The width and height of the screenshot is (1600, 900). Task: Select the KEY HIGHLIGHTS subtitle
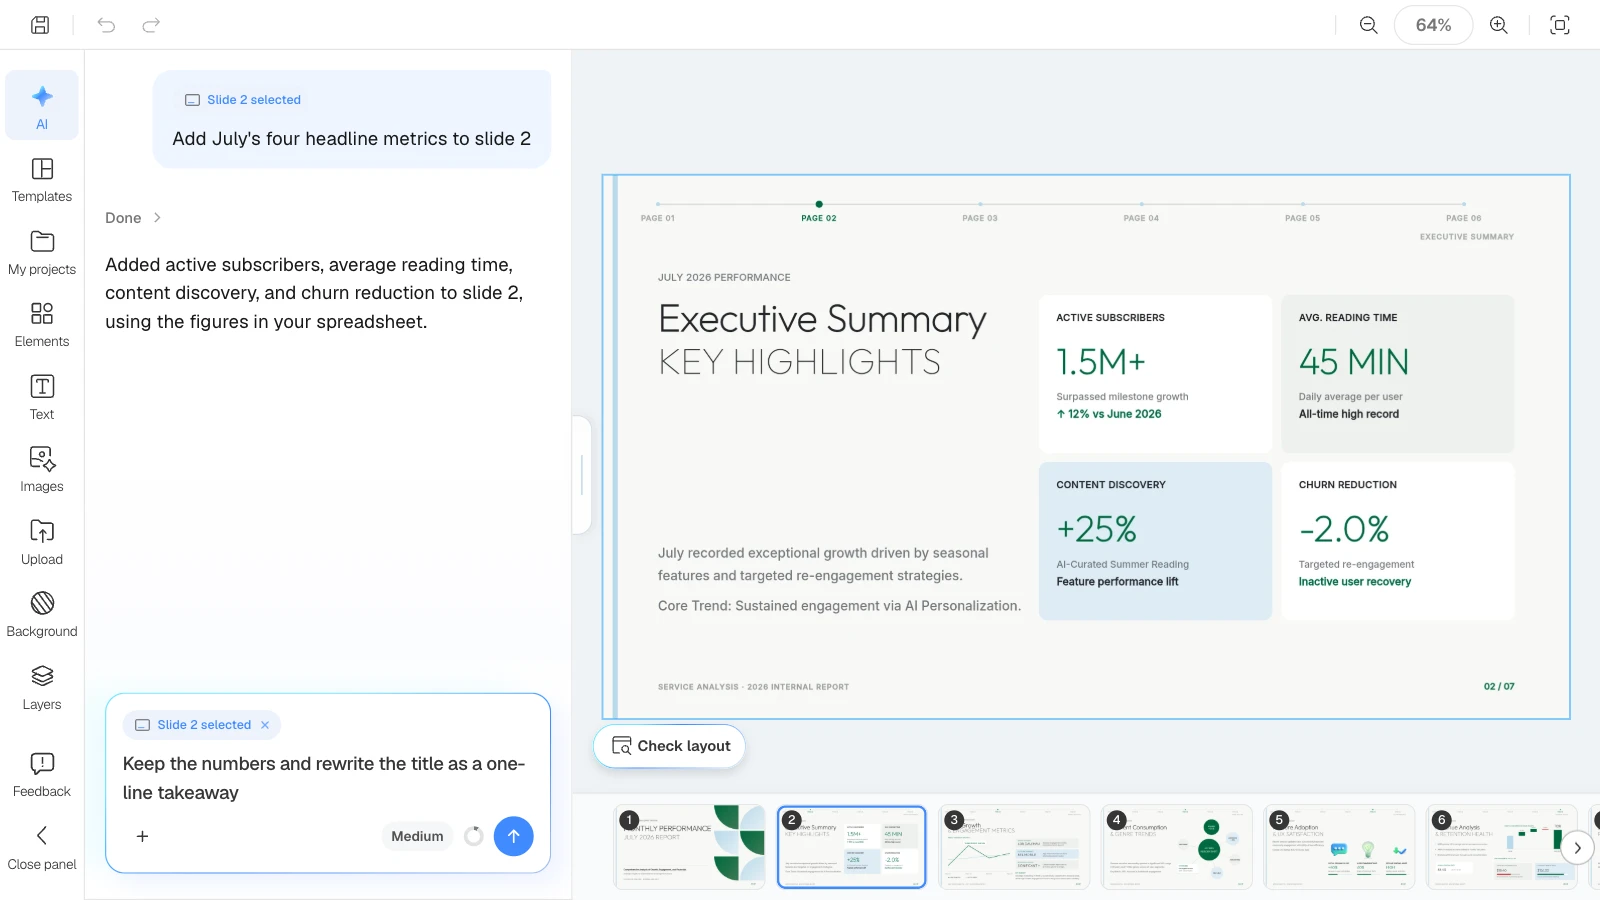pos(799,362)
